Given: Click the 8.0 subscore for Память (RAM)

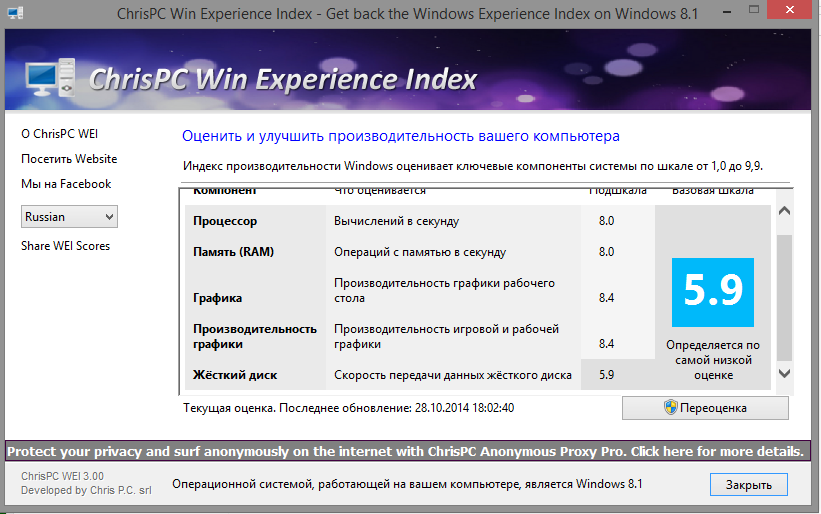Looking at the screenshot, I should click(606, 252).
